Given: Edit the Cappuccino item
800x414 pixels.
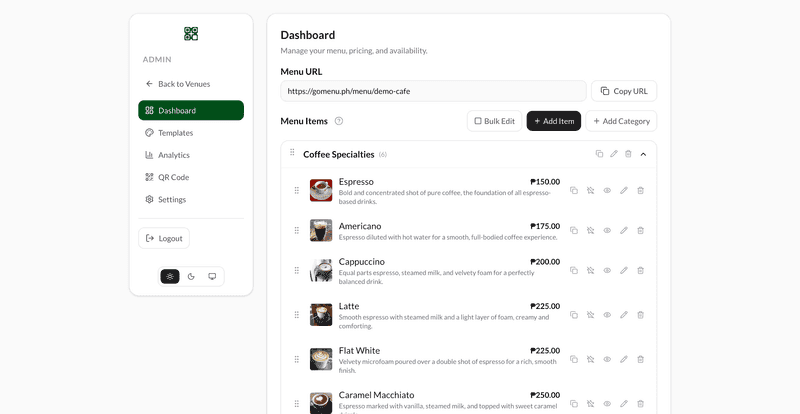Looking at the screenshot, I should [623, 270].
